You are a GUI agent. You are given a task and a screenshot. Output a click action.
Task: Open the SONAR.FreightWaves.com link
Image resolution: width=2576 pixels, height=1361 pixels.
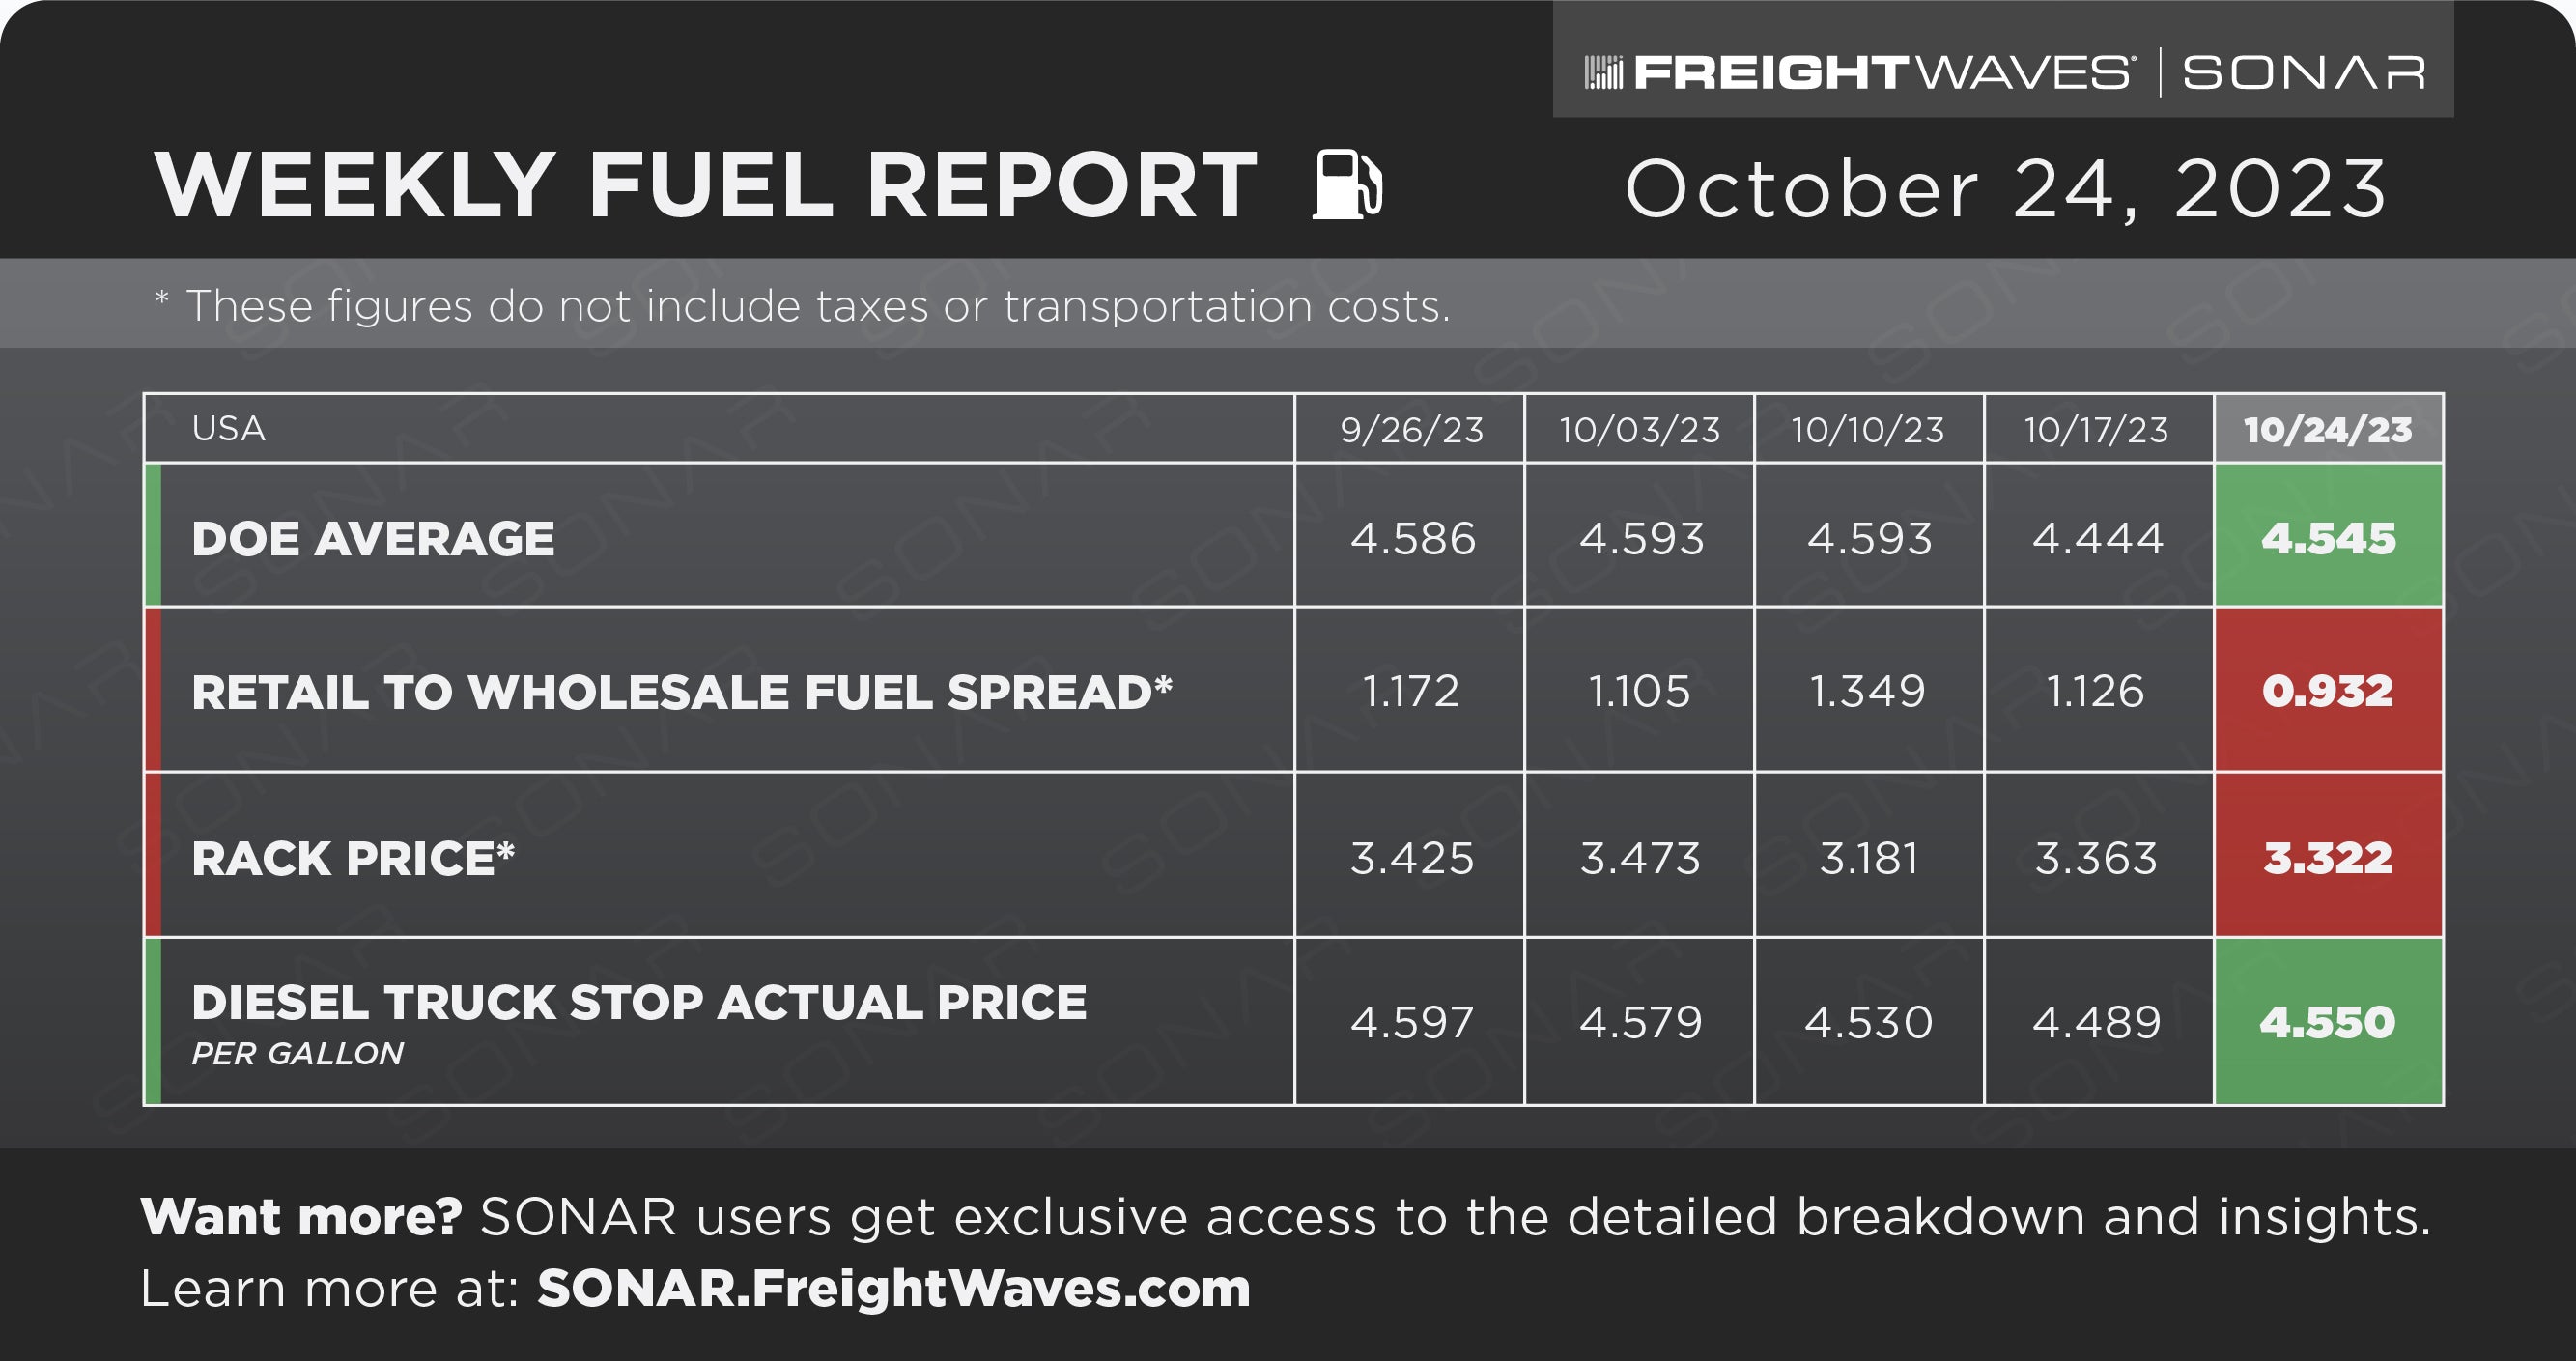pyautogui.click(x=894, y=1288)
